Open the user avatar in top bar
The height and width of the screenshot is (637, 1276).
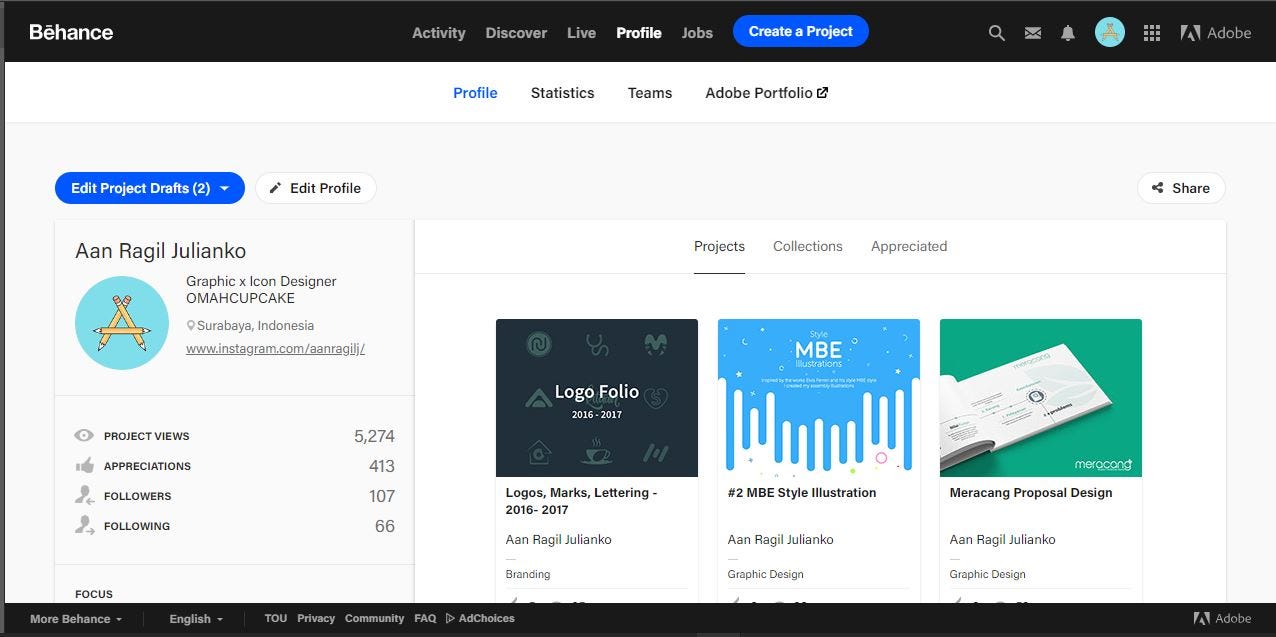point(1110,32)
